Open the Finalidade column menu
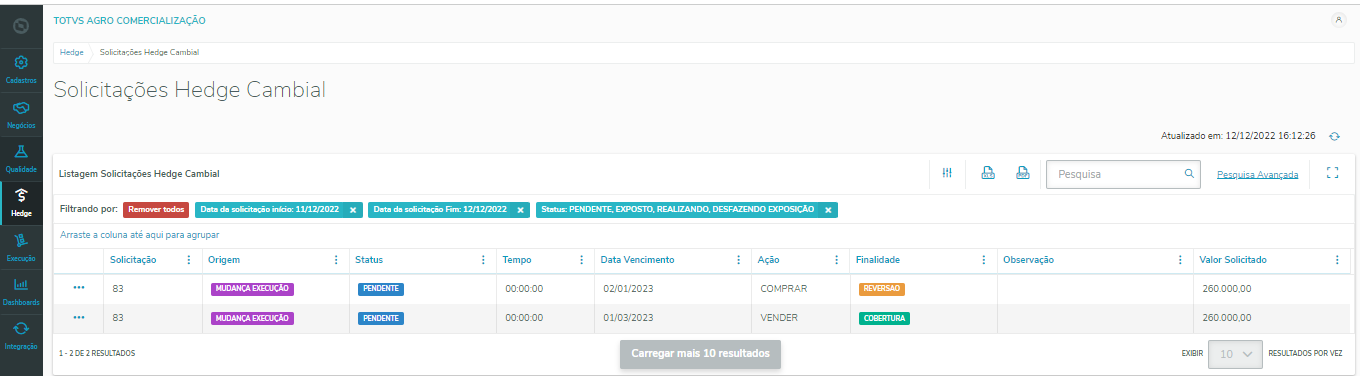The image size is (1360, 376). (x=984, y=260)
